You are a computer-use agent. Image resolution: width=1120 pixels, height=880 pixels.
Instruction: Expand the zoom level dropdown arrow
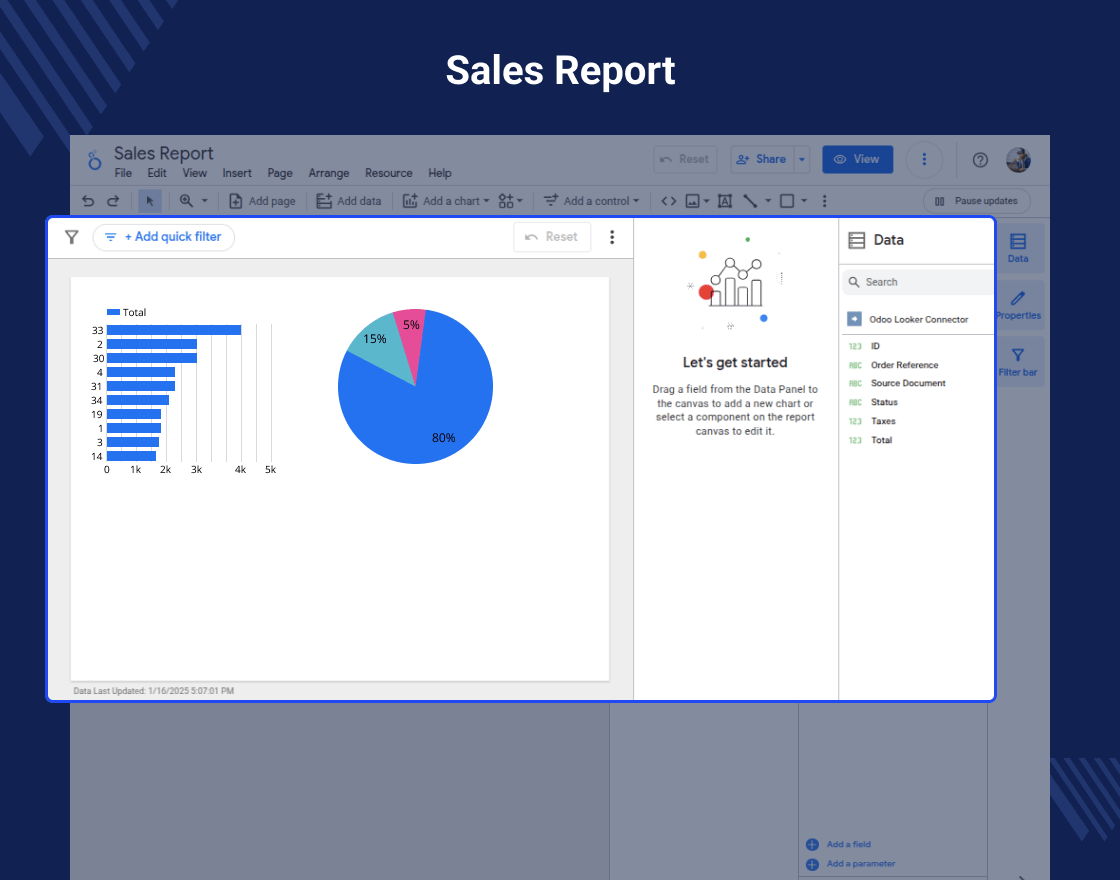click(x=204, y=201)
